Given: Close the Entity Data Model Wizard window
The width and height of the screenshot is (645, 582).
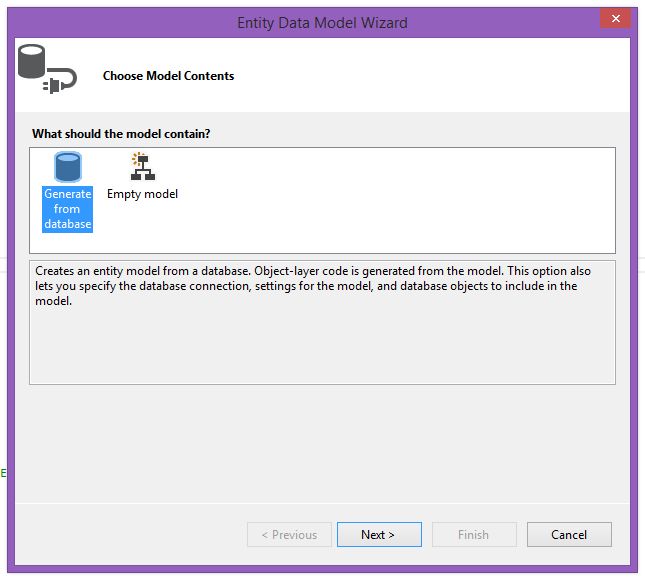Looking at the screenshot, I should tap(614, 20).
